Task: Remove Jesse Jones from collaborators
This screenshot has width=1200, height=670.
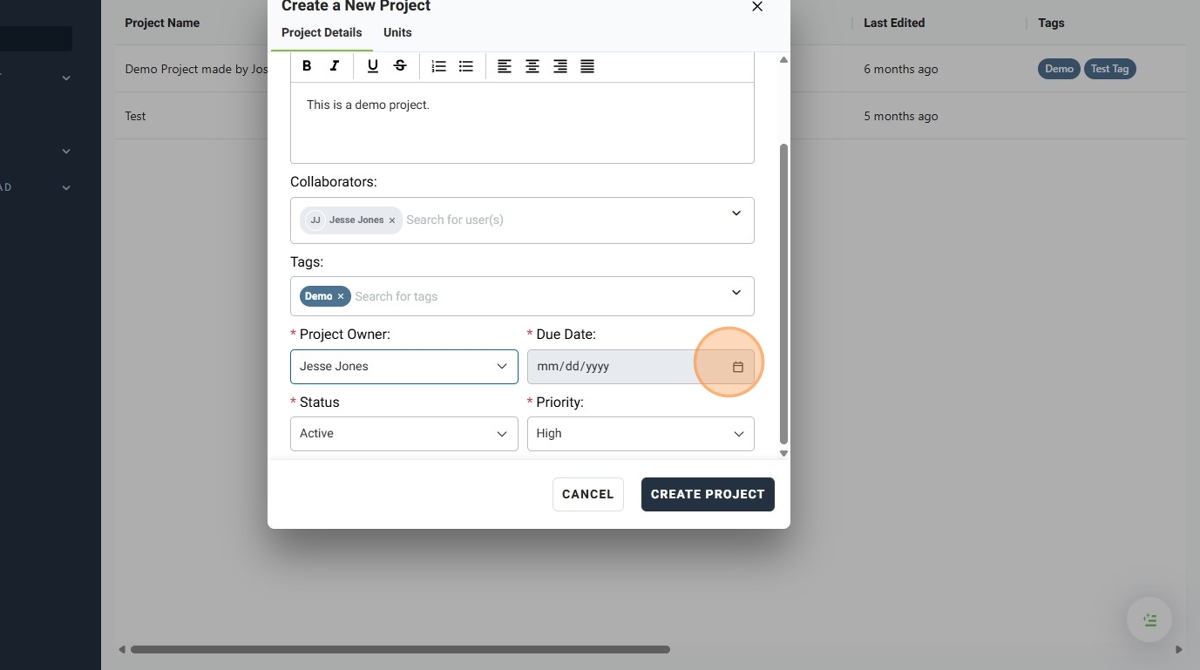Action: click(392, 220)
